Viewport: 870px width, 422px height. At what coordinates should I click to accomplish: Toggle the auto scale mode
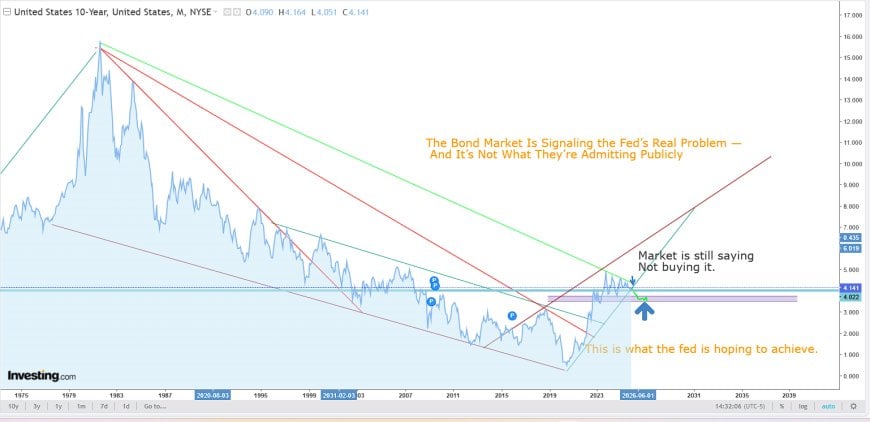point(827,406)
